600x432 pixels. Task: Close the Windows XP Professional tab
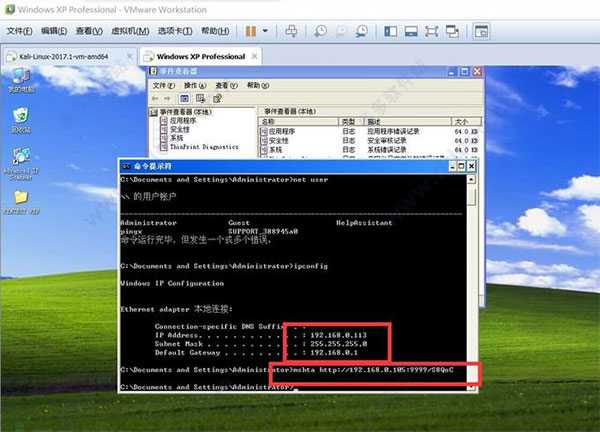click(x=254, y=56)
